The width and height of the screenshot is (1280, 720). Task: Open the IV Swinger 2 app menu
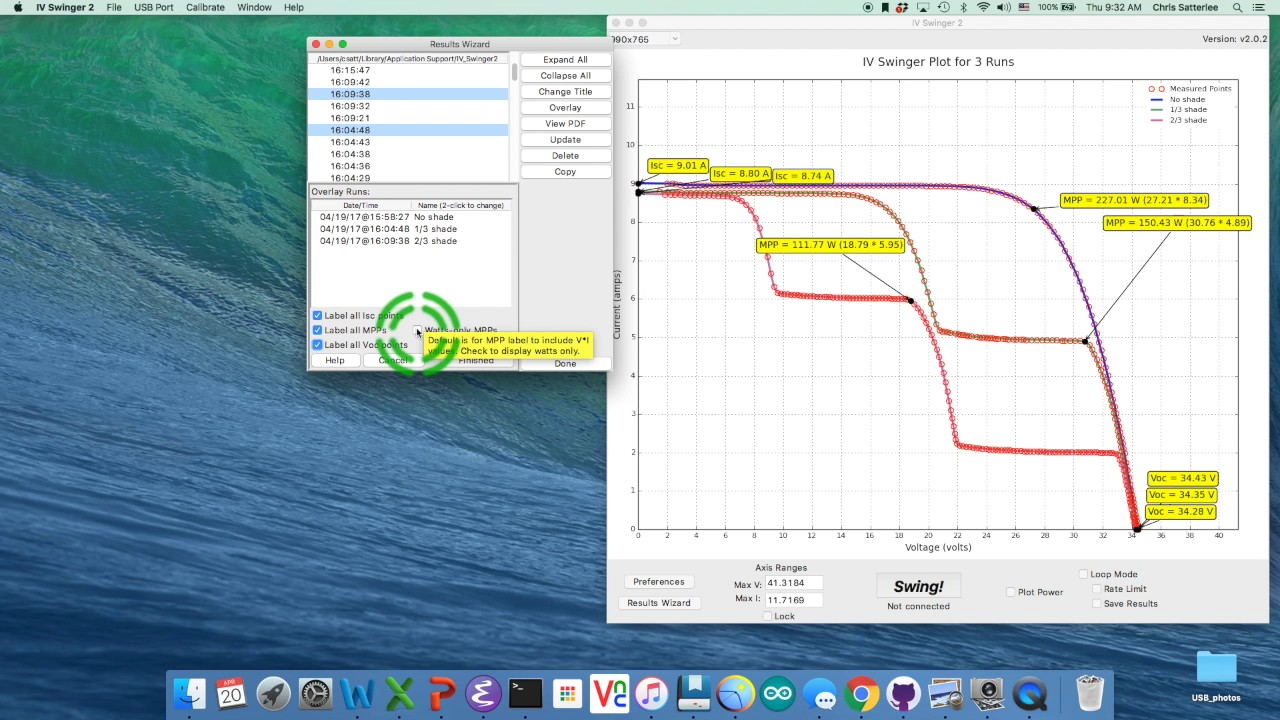(64, 7)
